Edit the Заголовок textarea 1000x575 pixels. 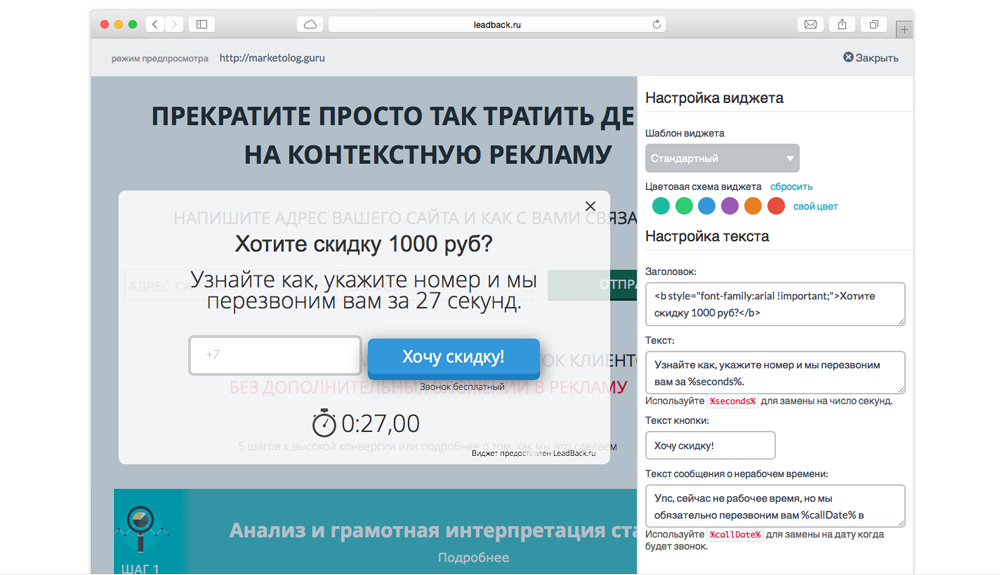[775, 304]
